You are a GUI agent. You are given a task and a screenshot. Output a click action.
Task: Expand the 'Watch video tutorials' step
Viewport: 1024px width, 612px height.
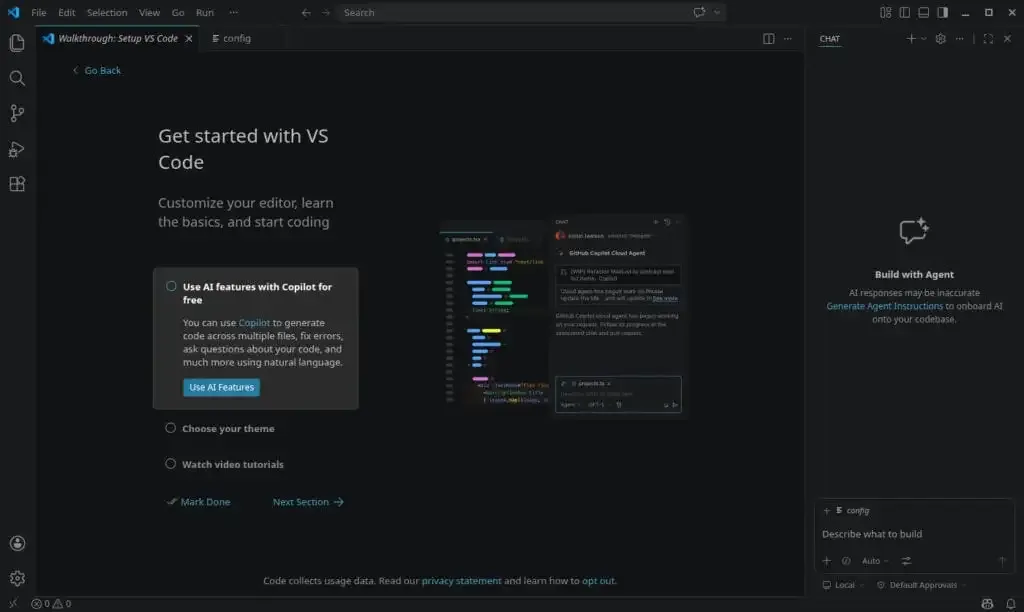click(x=232, y=464)
